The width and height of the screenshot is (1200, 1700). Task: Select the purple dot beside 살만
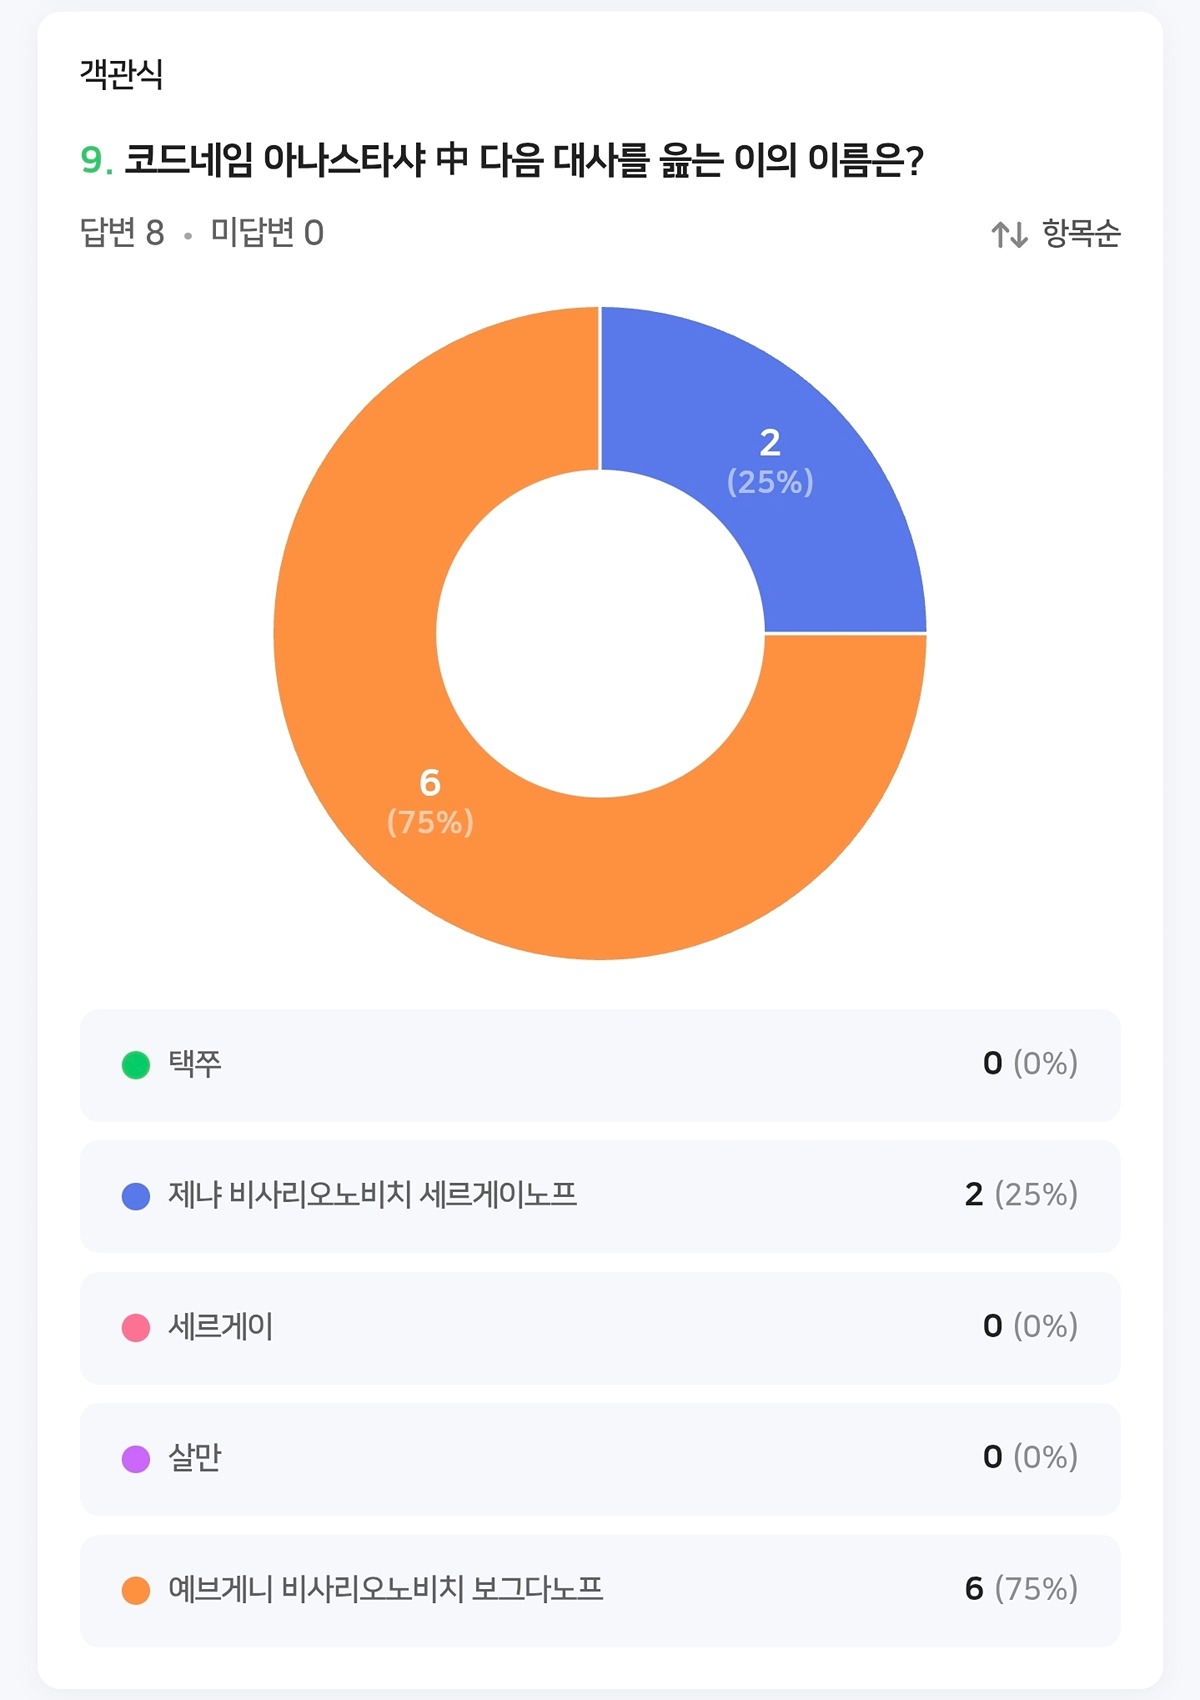point(136,1459)
